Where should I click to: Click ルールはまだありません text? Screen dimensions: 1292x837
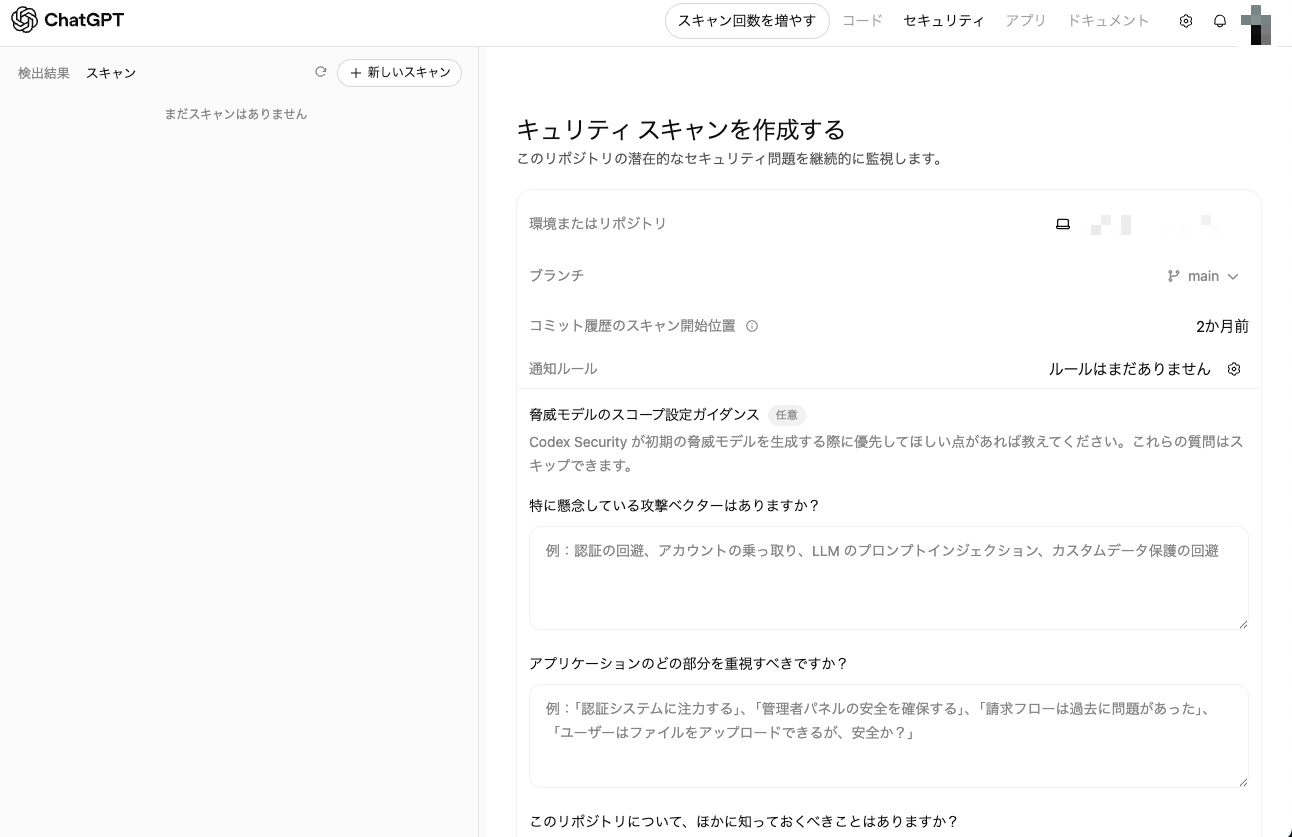point(1129,369)
